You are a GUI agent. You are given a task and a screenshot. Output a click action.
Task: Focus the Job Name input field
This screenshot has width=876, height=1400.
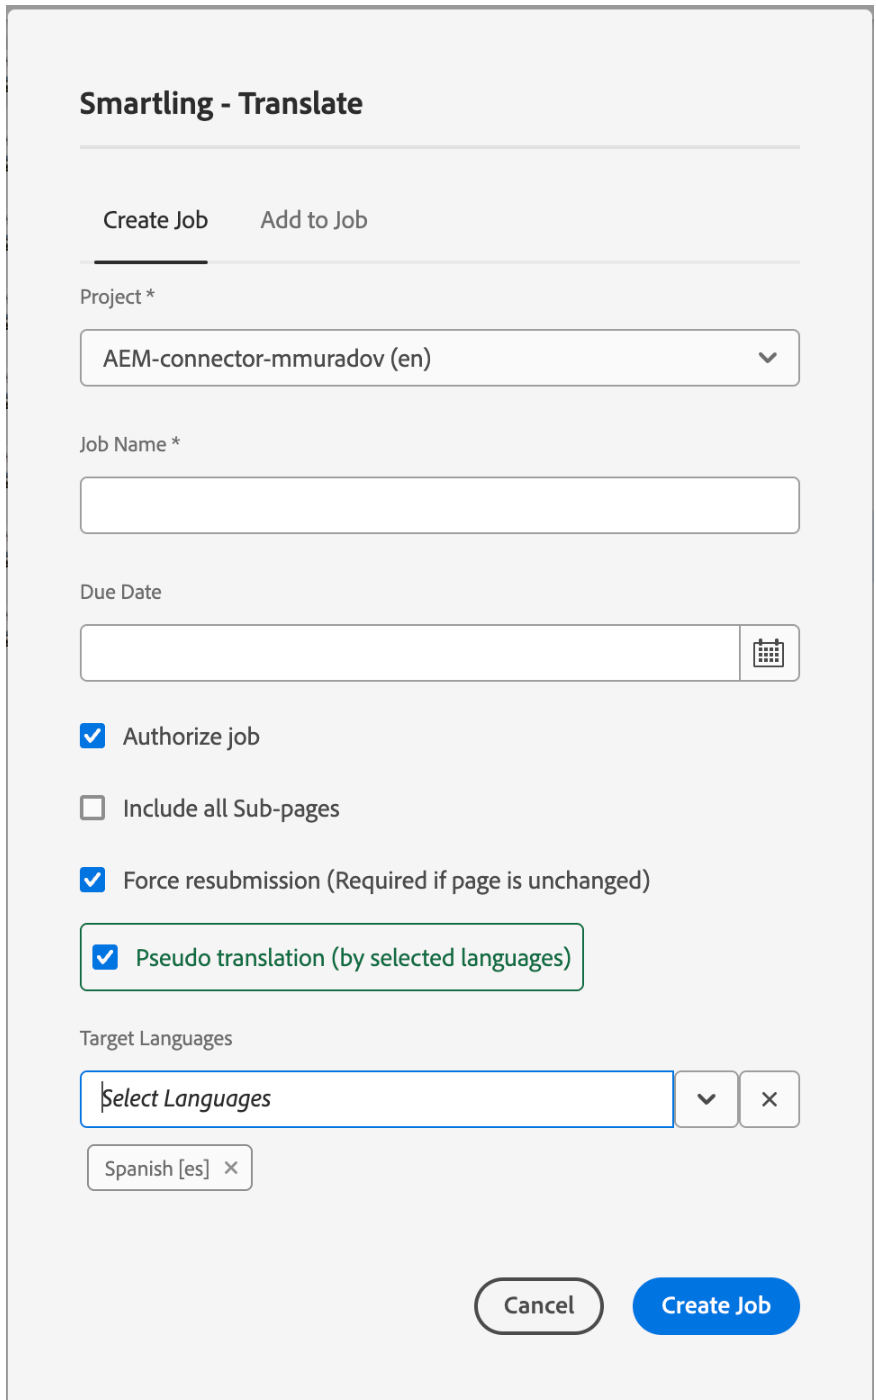click(440, 505)
